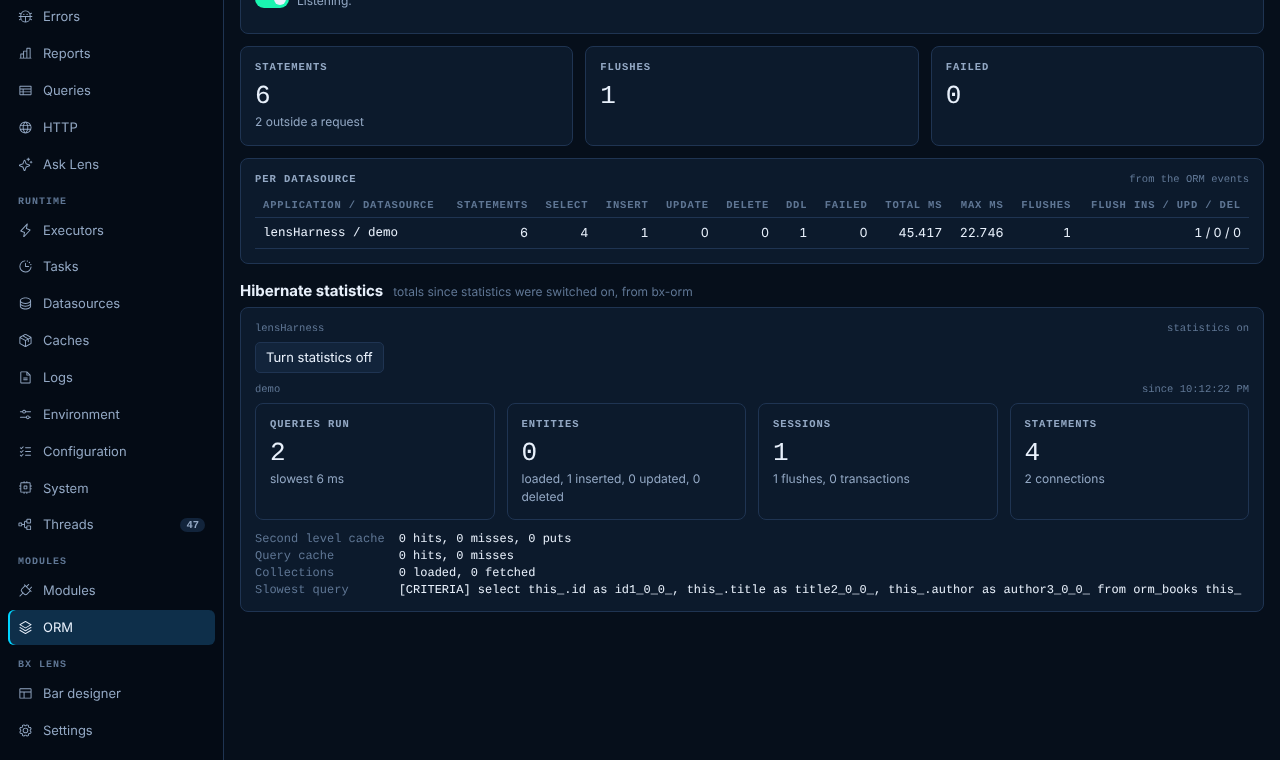Click the Tasks clock icon

coord(25,267)
